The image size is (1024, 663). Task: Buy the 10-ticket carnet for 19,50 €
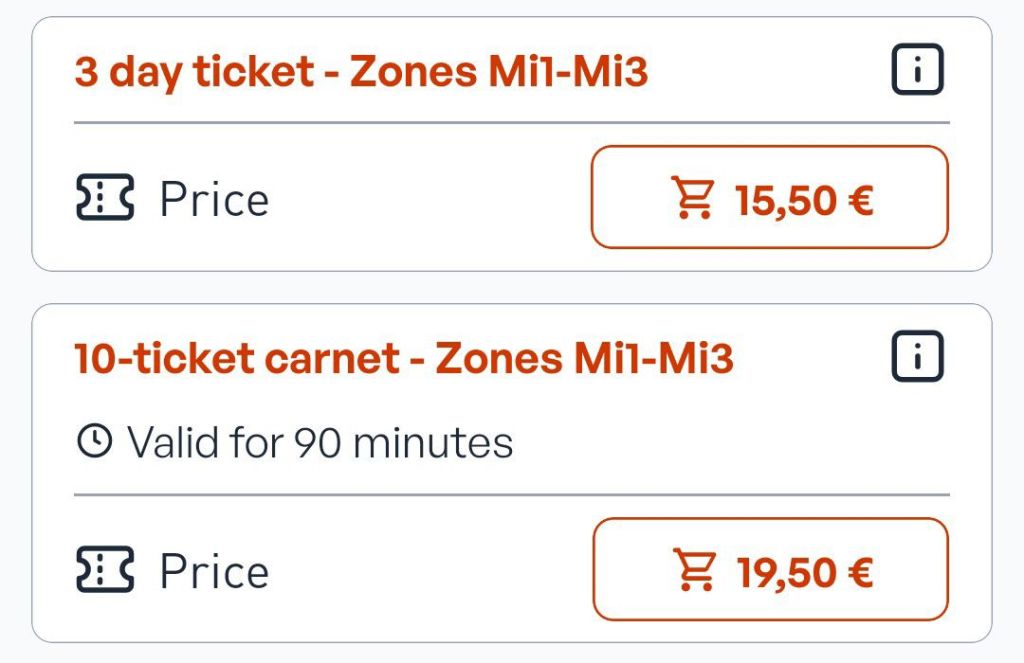(769, 570)
